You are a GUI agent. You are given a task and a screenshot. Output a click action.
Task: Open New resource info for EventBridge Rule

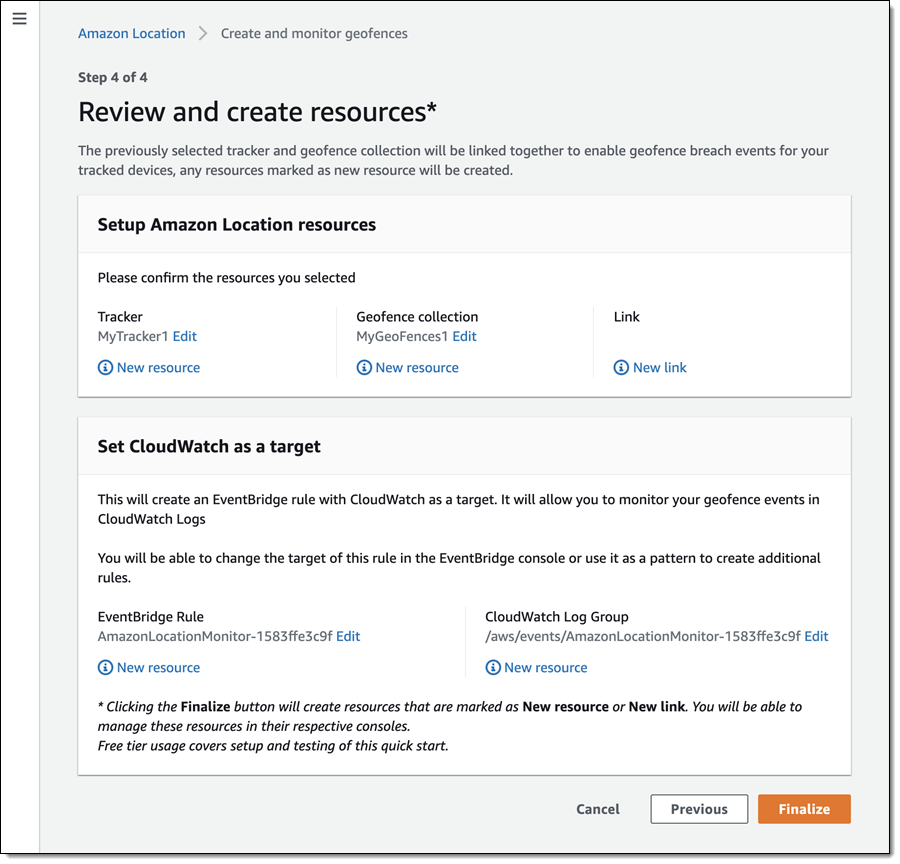point(158,668)
